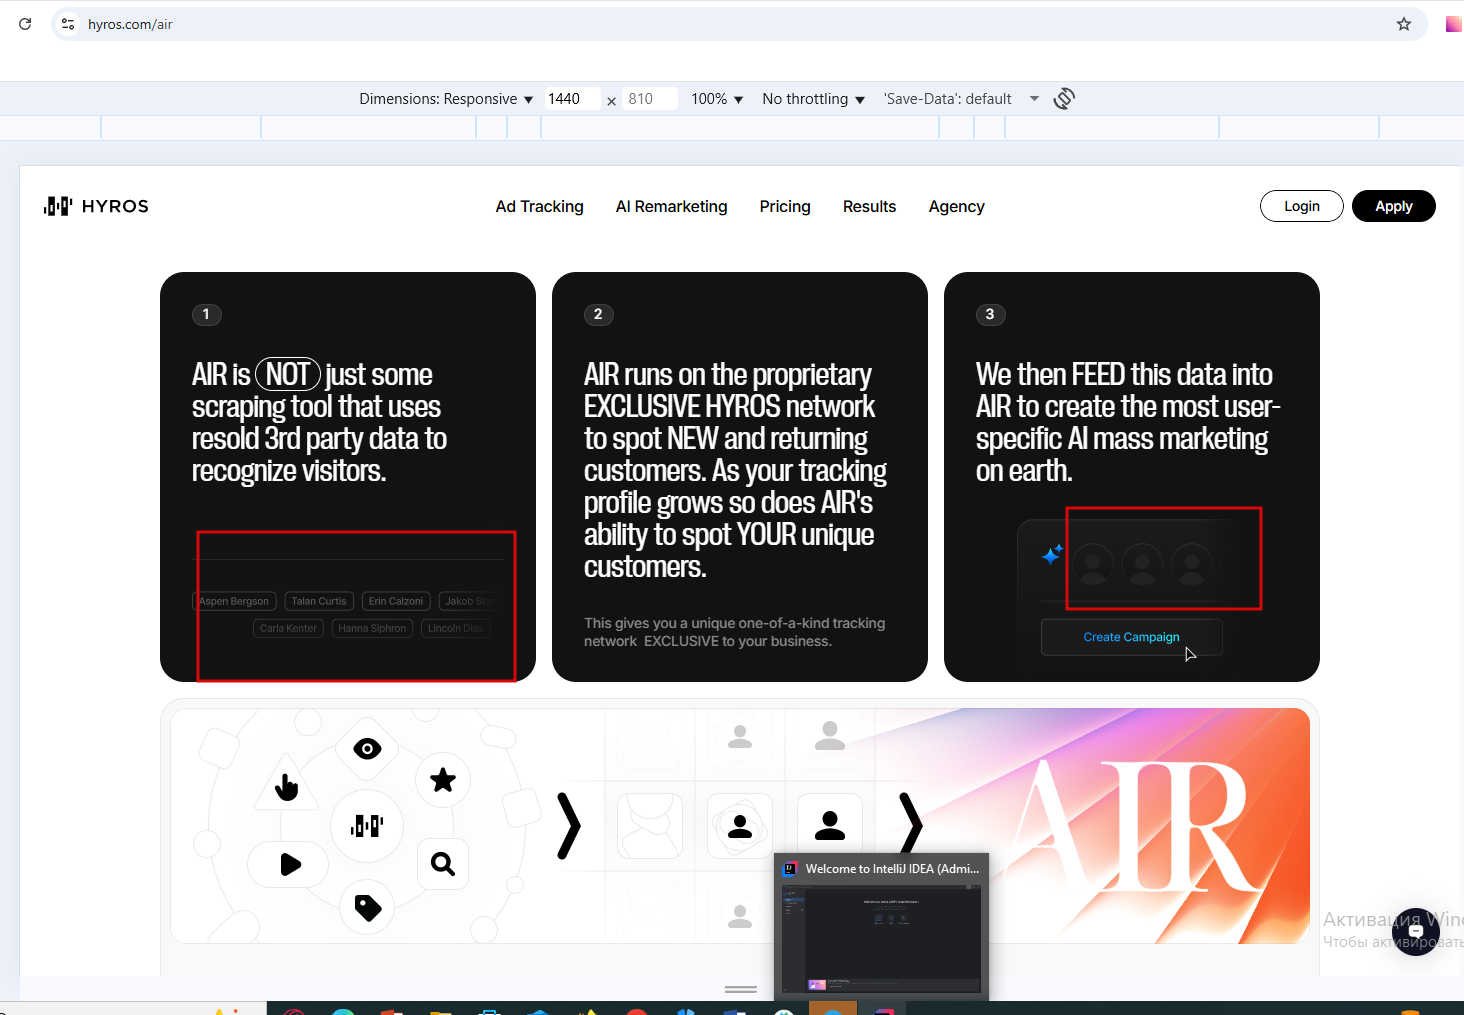Click the number 1 badge on first card
Image resolution: width=1464 pixels, height=1015 pixels.
coord(206,314)
